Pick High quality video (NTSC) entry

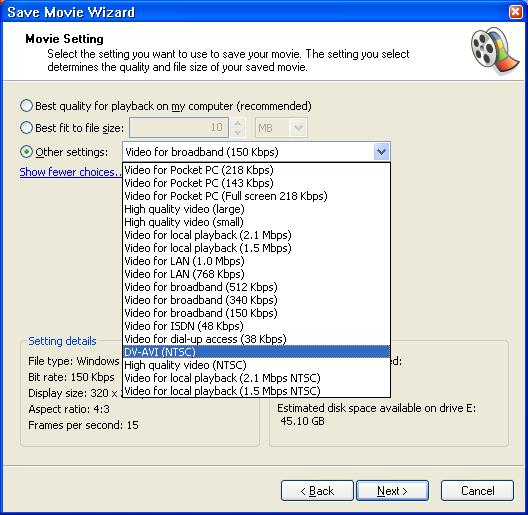pos(256,365)
